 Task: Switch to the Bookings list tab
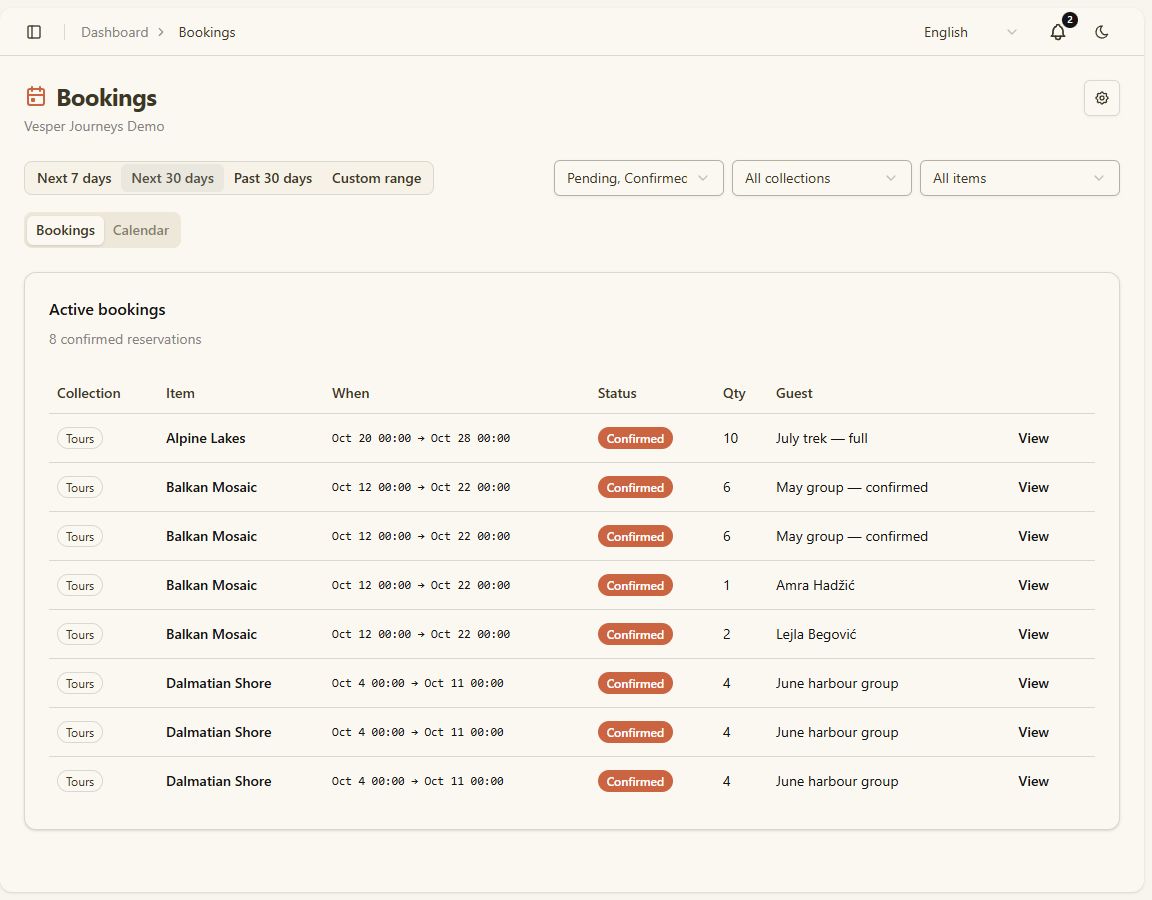tap(65, 230)
